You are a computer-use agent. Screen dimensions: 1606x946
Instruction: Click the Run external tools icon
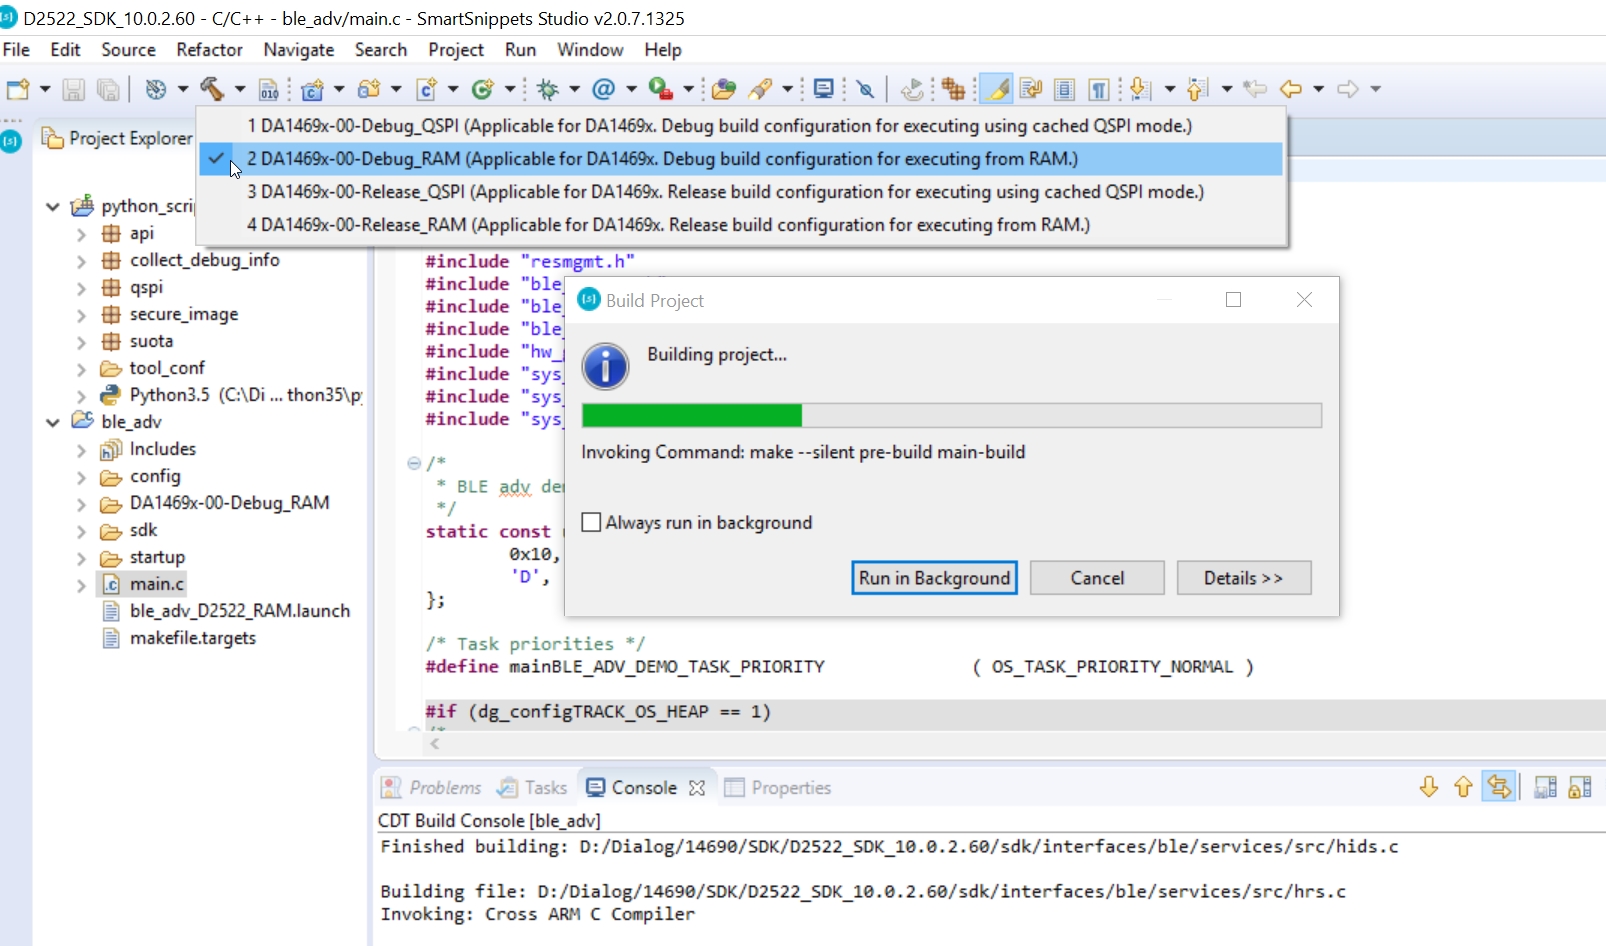click(660, 89)
